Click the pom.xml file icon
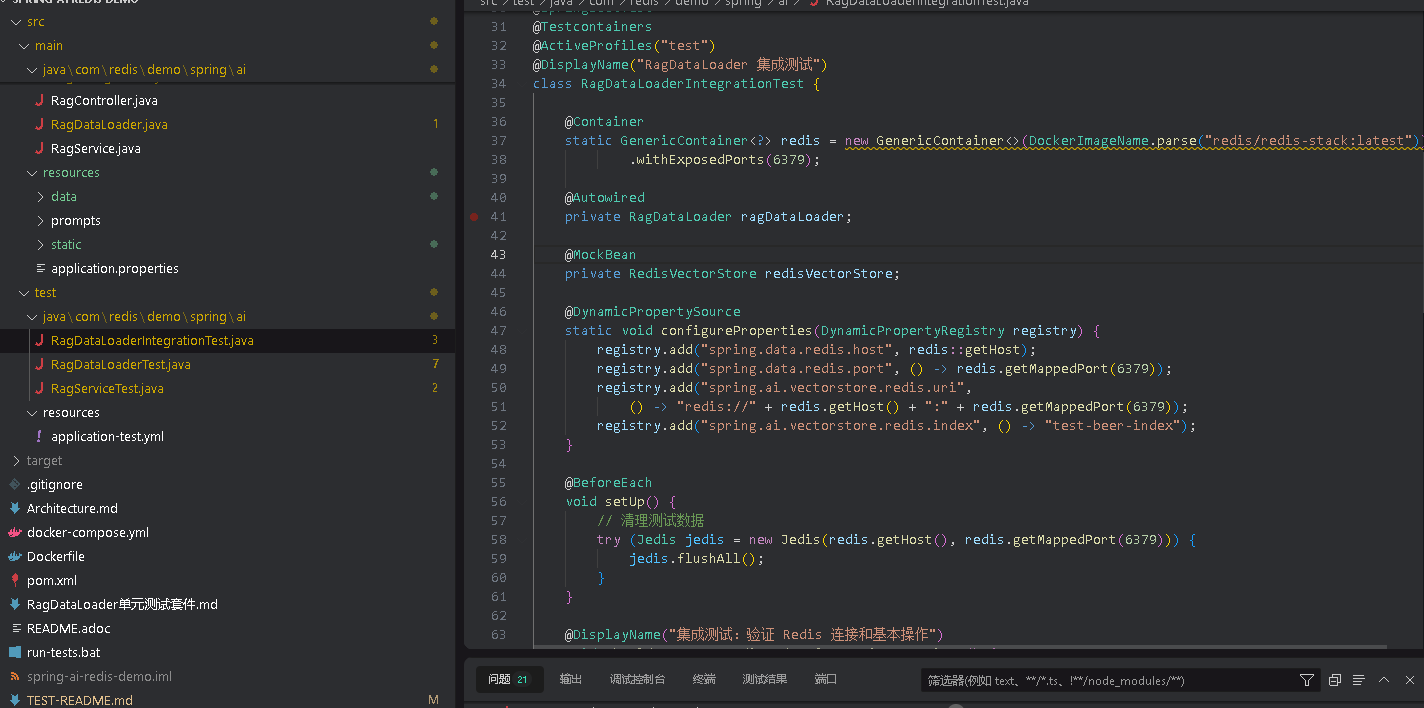The height and width of the screenshot is (708, 1424). tap(15, 581)
